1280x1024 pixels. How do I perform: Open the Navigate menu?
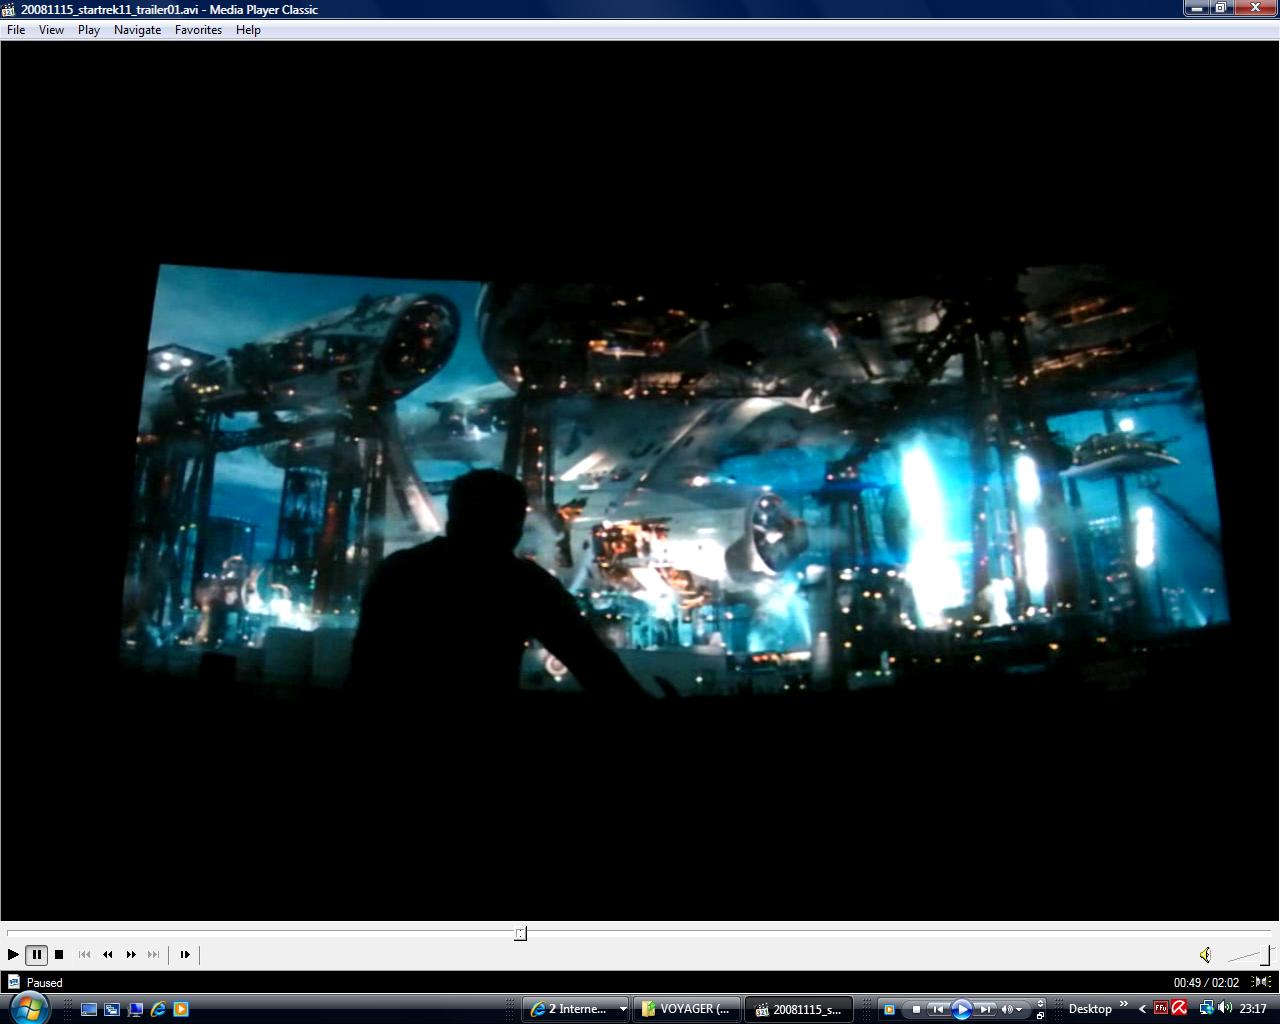click(137, 30)
